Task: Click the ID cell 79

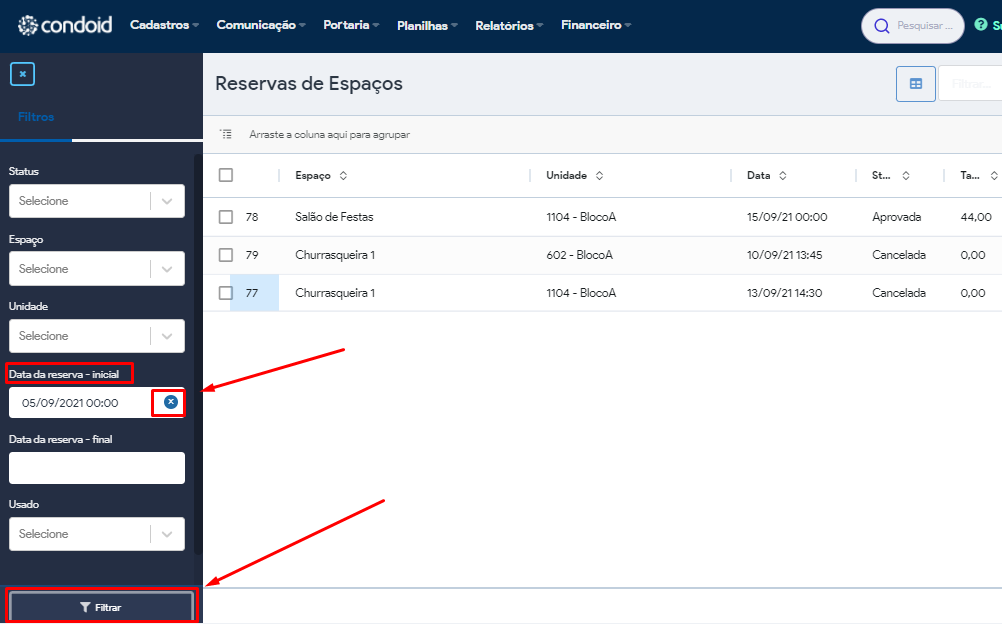Action: [x=252, y=255]
